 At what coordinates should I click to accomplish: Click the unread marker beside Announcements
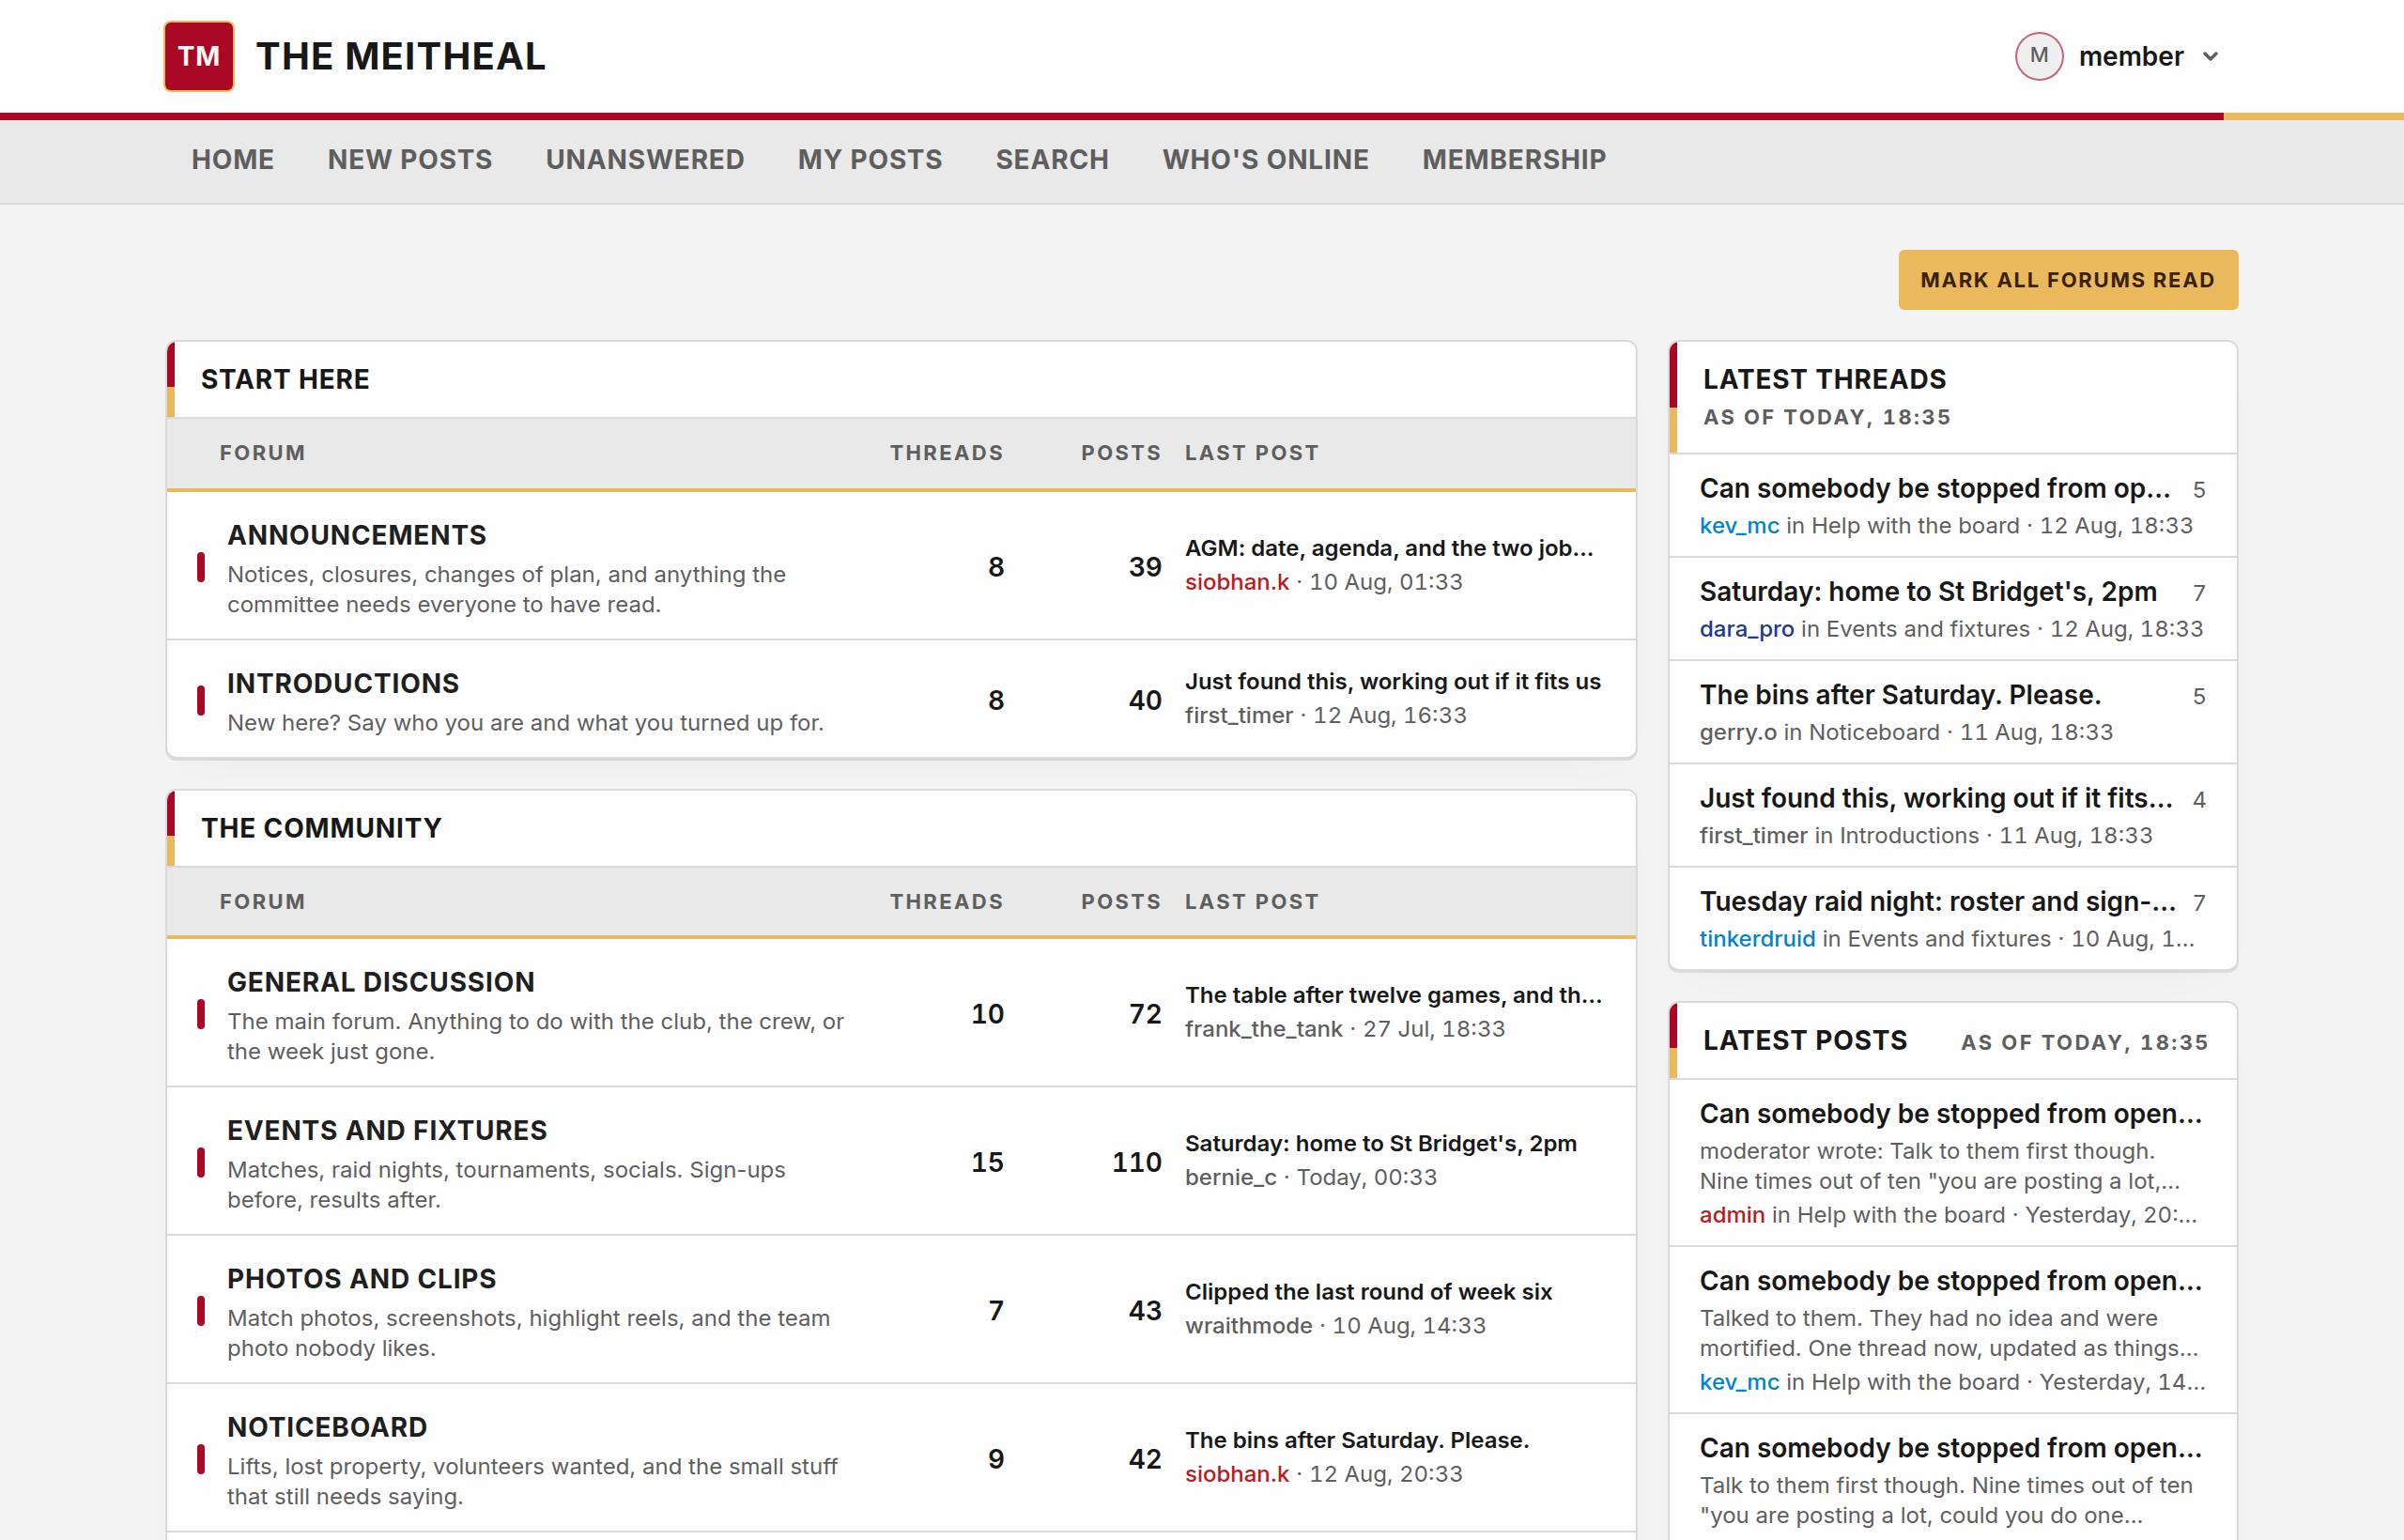coord(201,567)
